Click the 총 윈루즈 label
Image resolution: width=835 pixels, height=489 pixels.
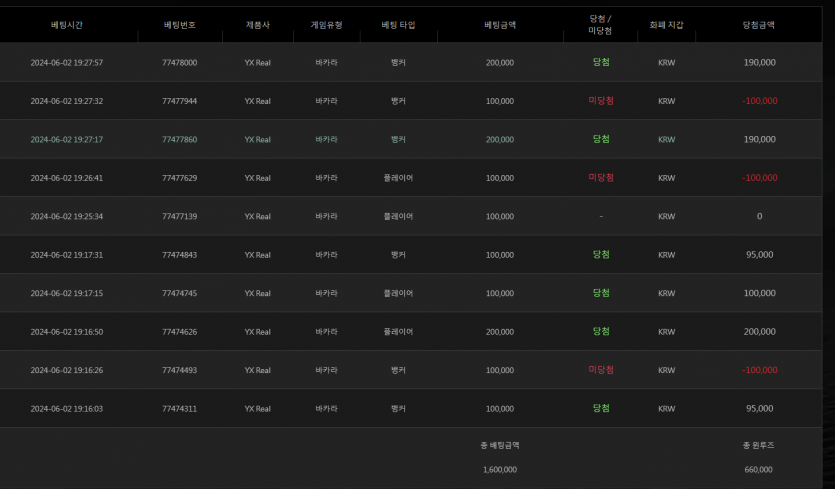coord(758,445)
